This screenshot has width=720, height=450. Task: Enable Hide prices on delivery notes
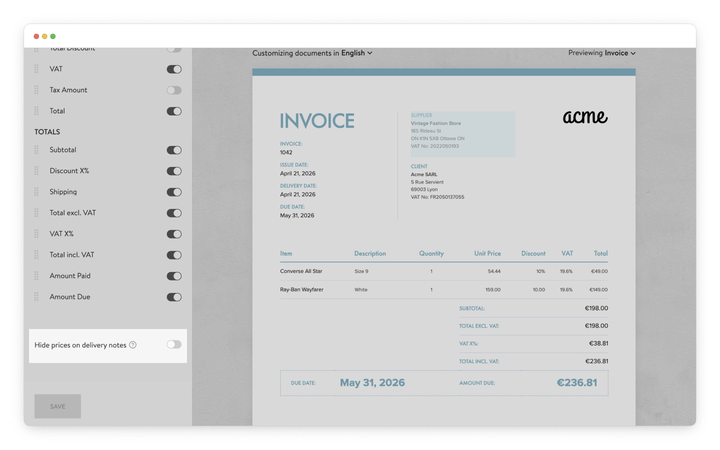click(x=174, y=344)
